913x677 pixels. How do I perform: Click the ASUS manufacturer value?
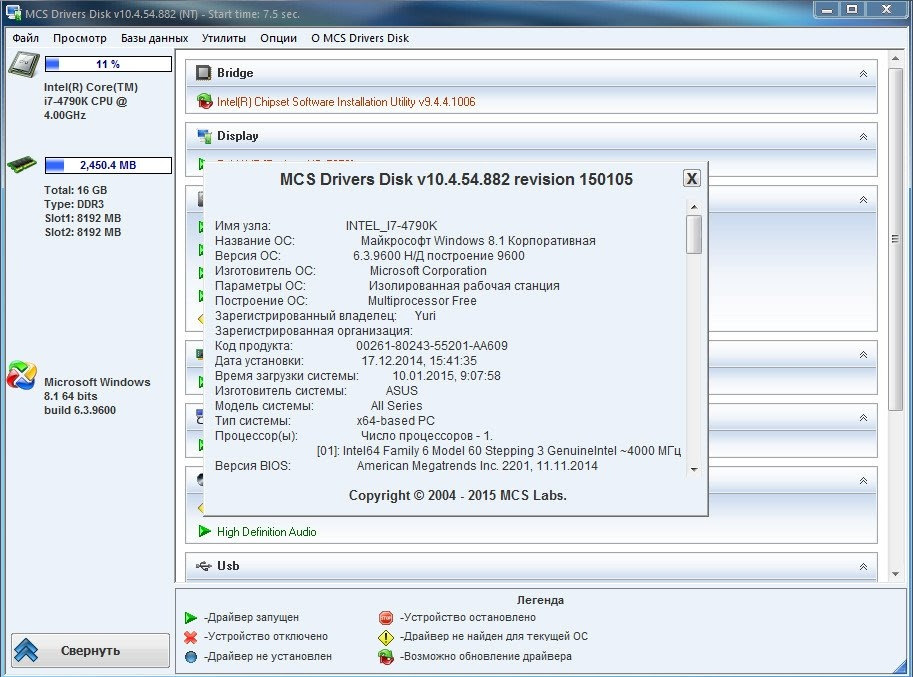tap(402, 391)
